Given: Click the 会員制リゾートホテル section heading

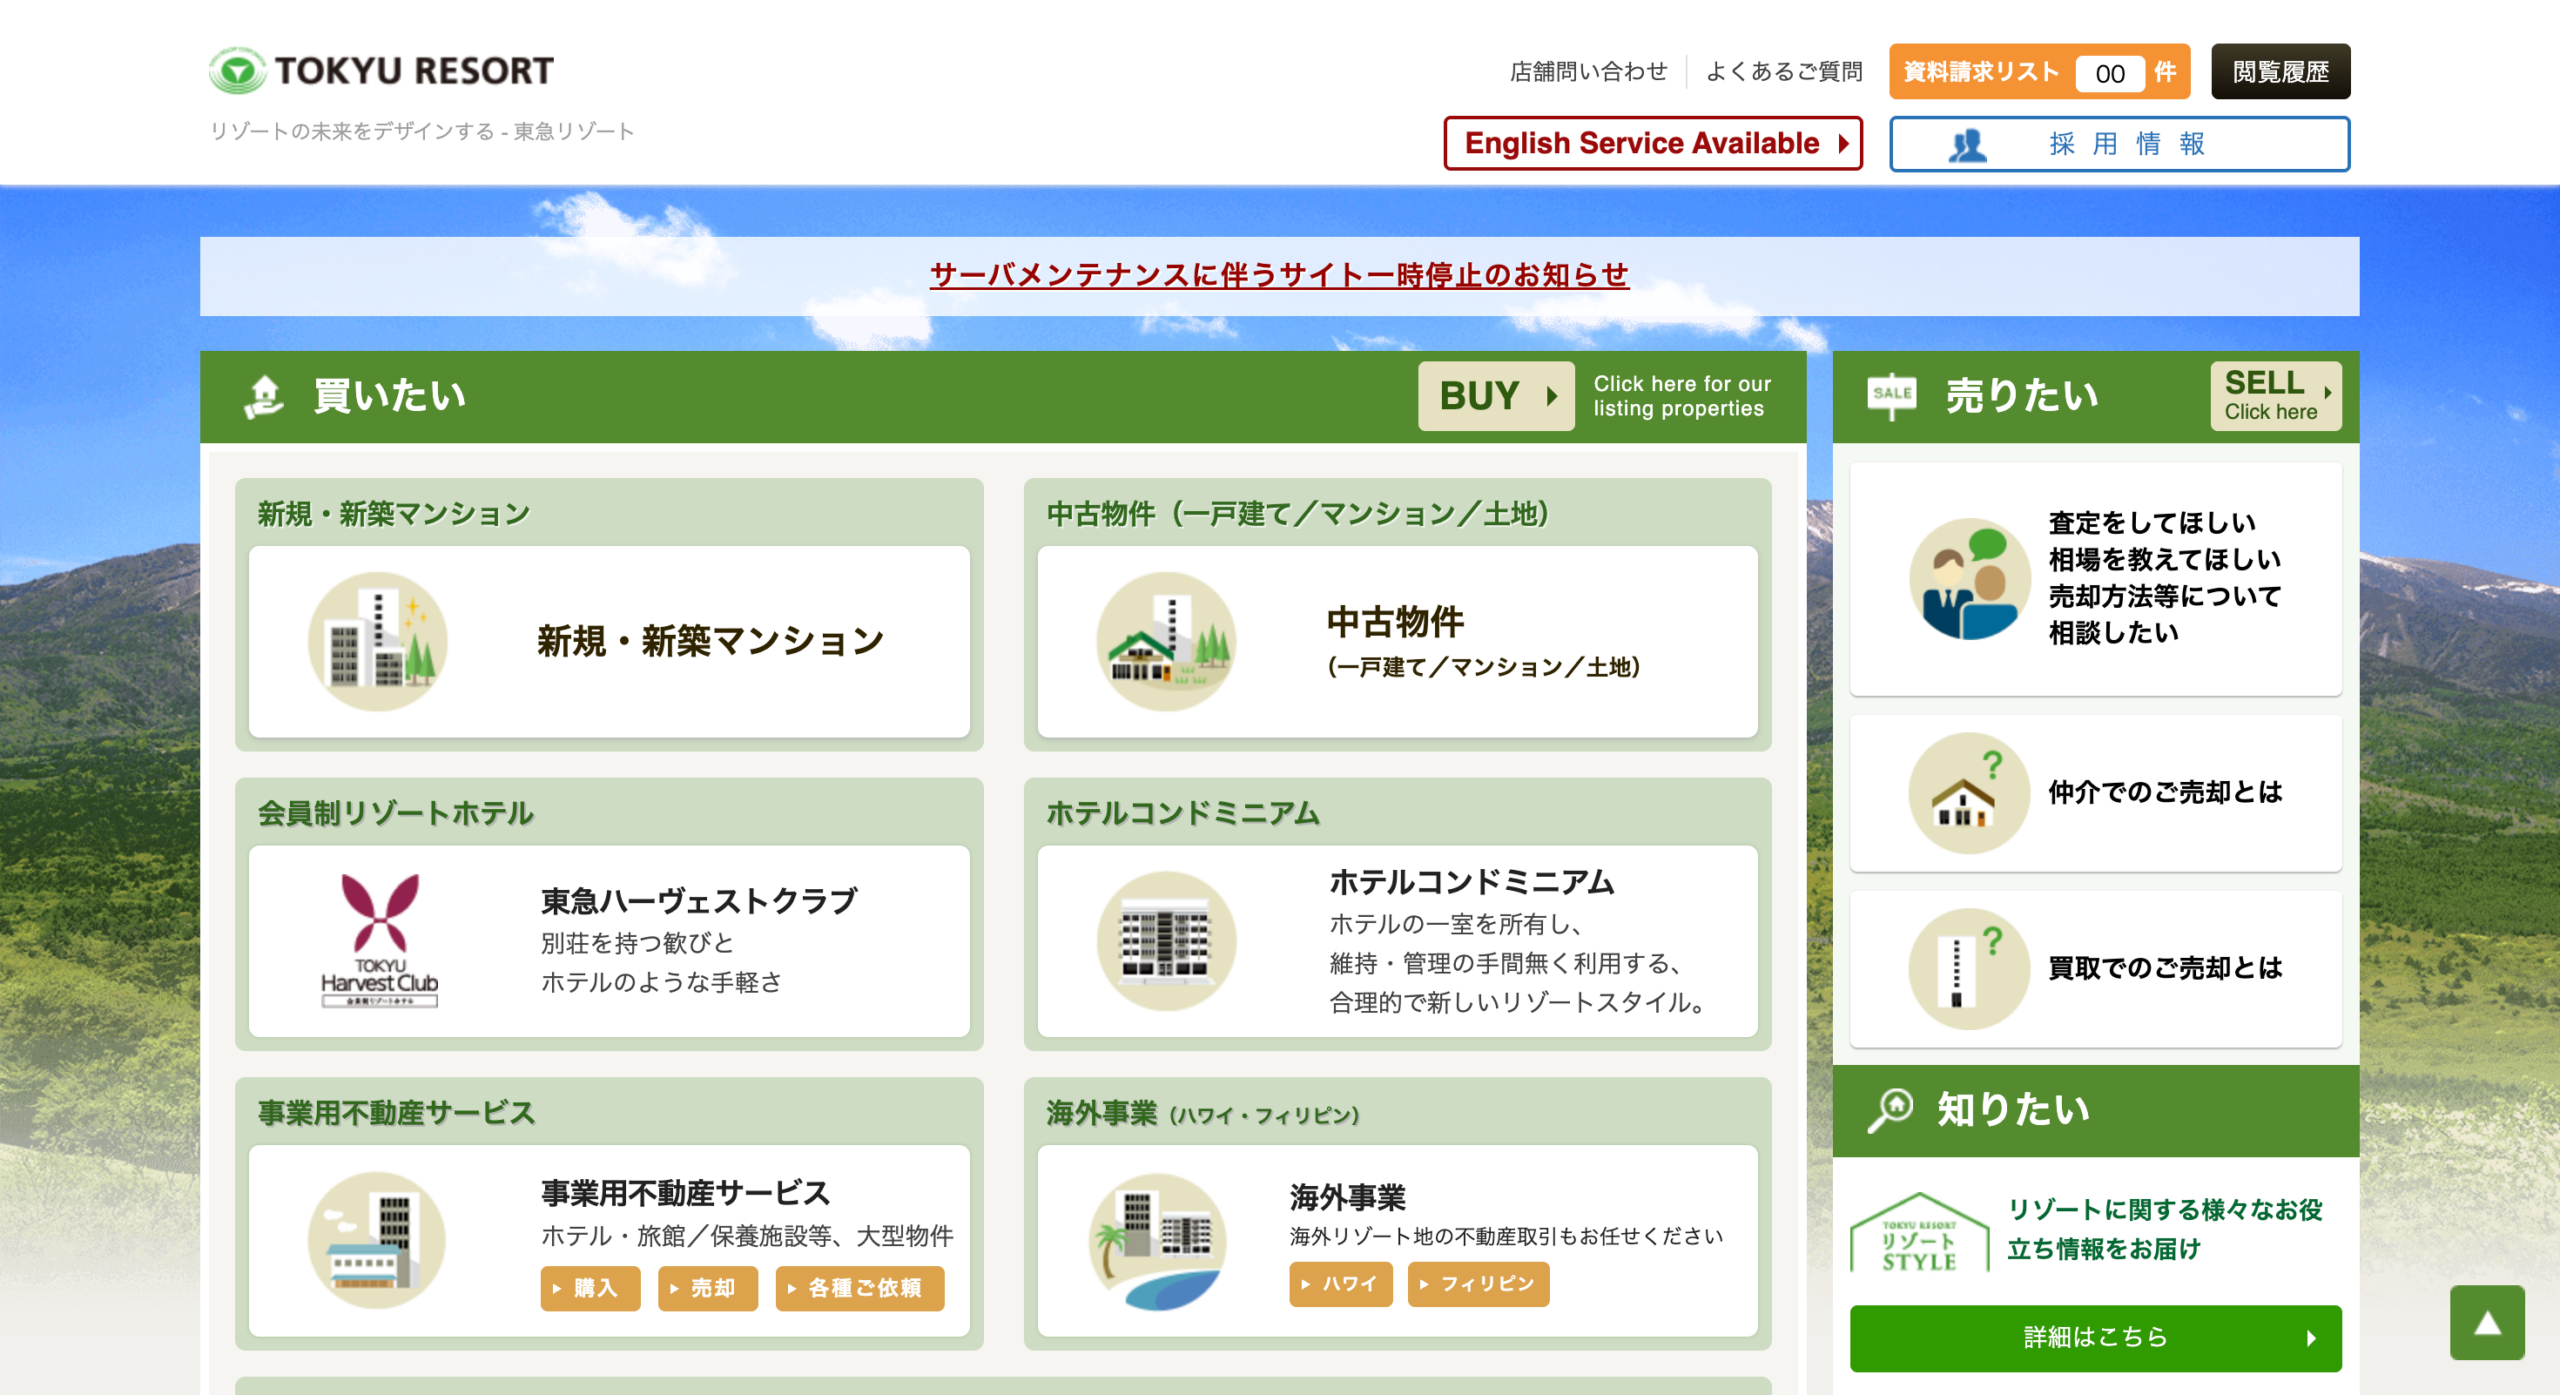Looking at the screenshot, I should click(x=396, y=813).
